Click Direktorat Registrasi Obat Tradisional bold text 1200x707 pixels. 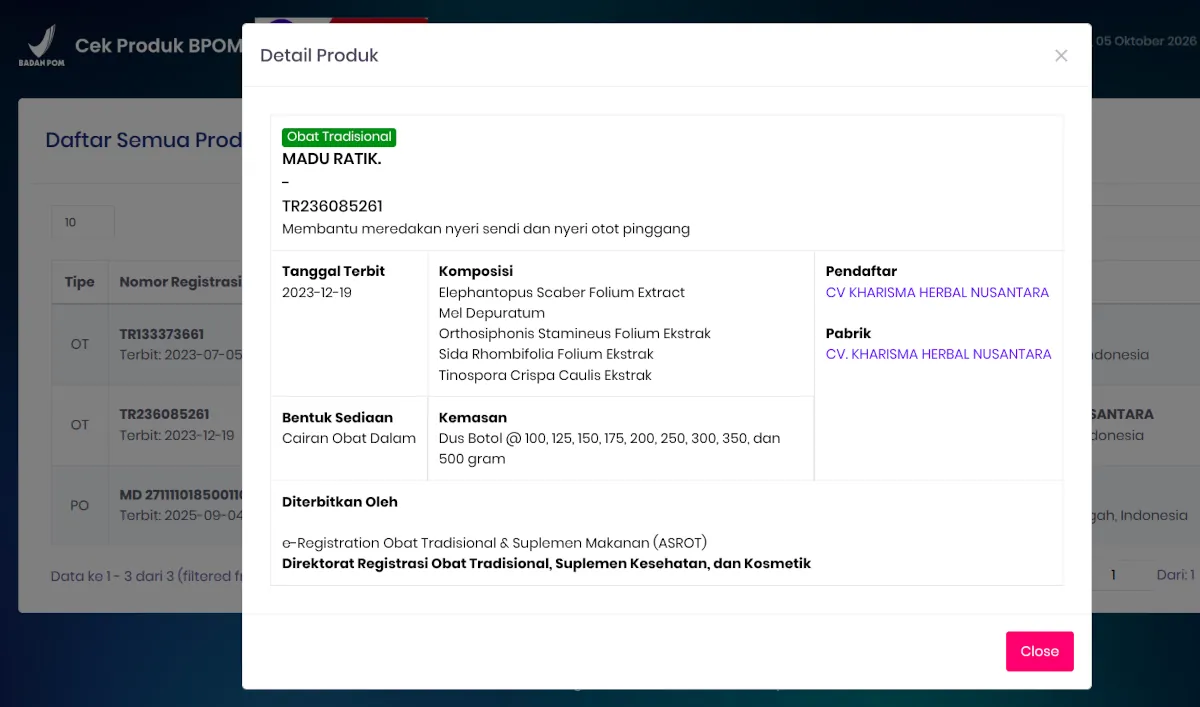click(546, 564)
